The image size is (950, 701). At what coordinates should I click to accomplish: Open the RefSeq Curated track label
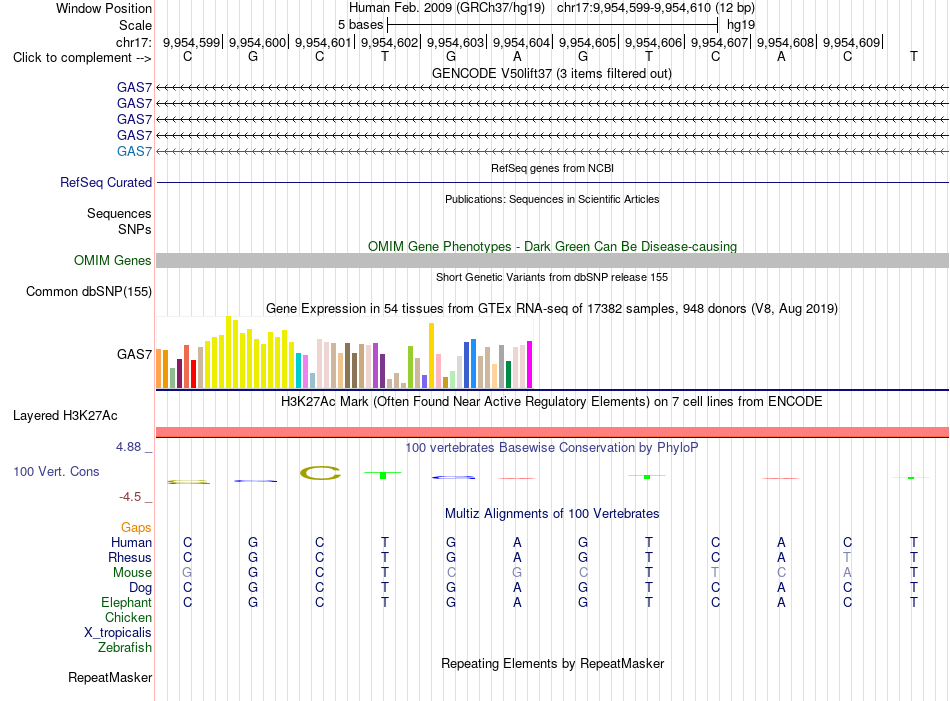point(105,182)
